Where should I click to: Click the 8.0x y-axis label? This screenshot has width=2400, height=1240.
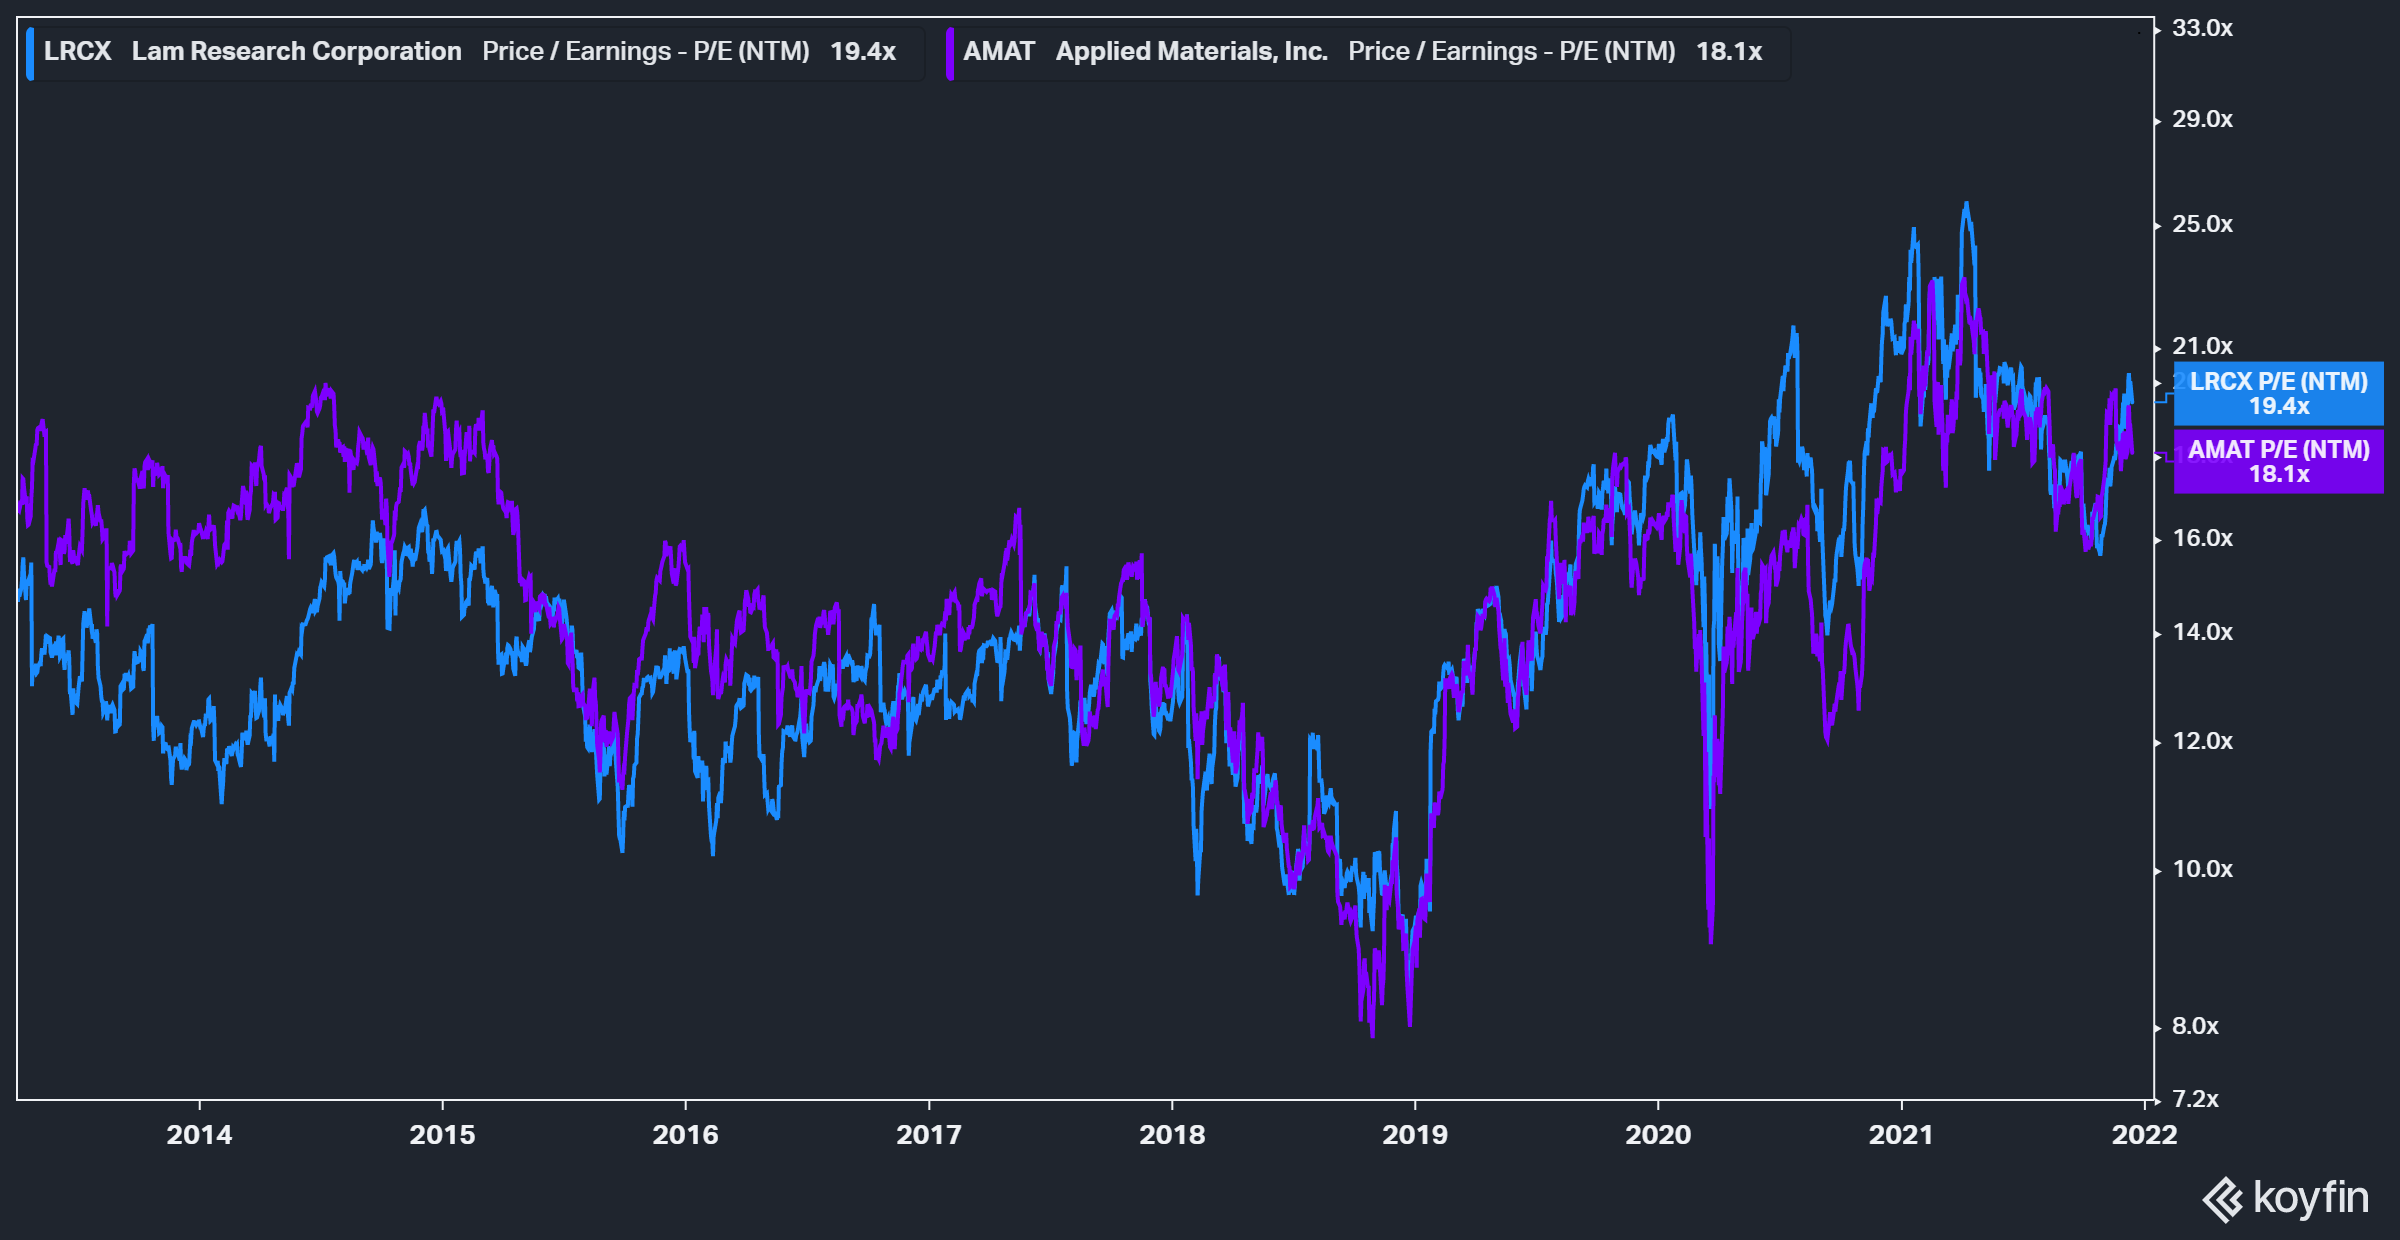[2195, 1026]
